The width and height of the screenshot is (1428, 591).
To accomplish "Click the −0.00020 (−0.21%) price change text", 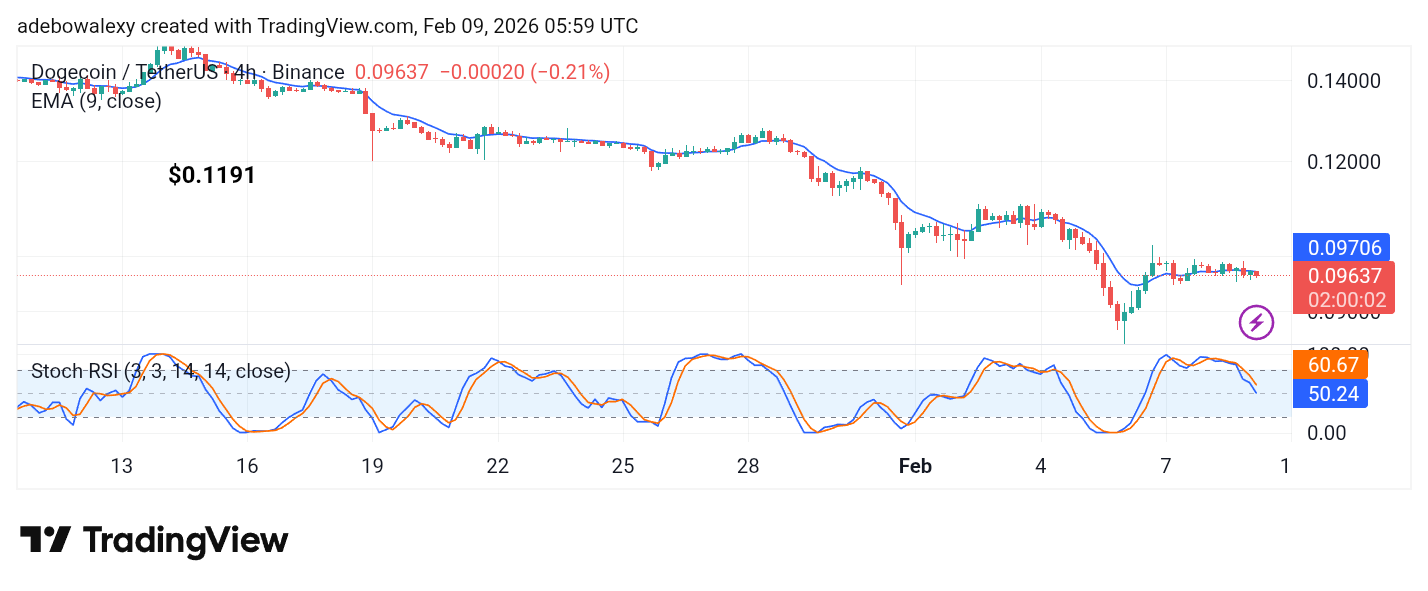I will (525, 72).
